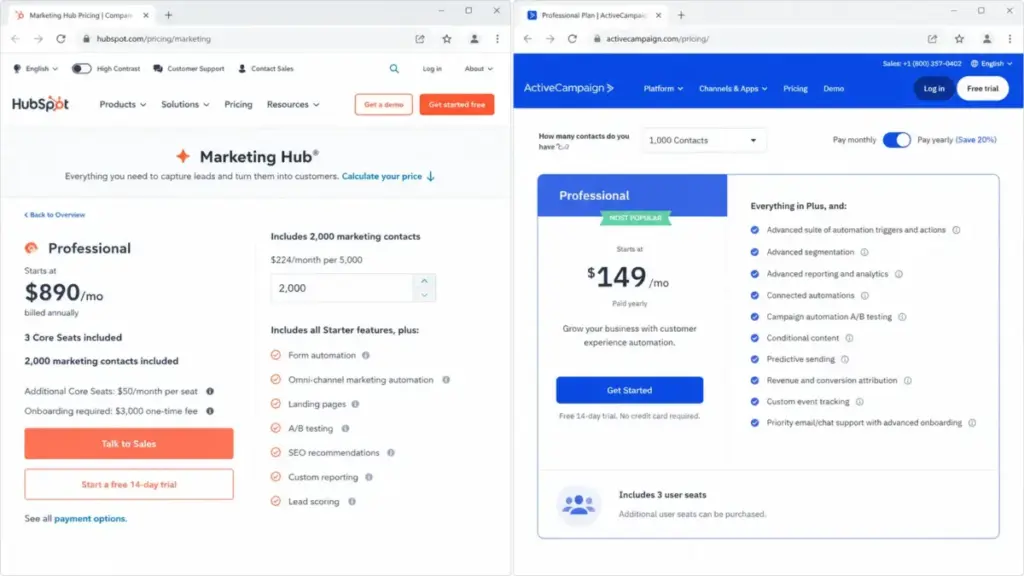Click ActiveCampaign Log in button
The height and width of the screenshot is (576, 1024).
pyautogui.click(x=934, y=88)
